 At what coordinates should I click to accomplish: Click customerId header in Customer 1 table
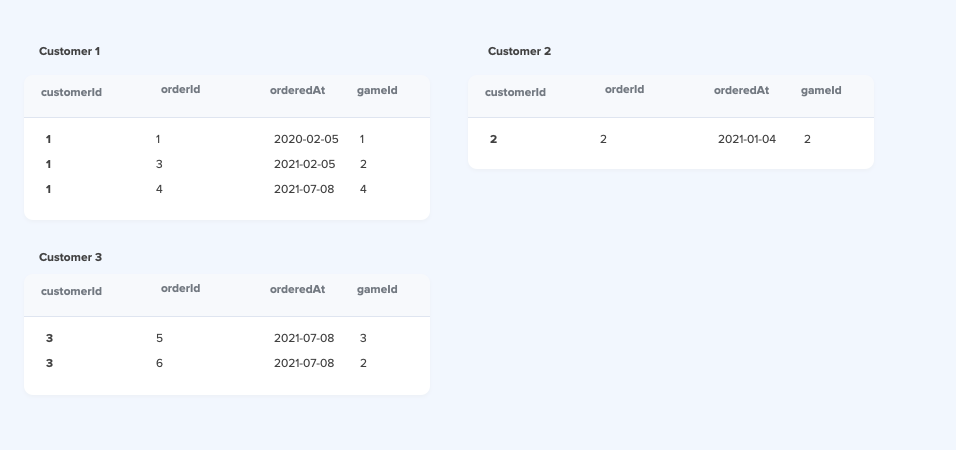71,93
